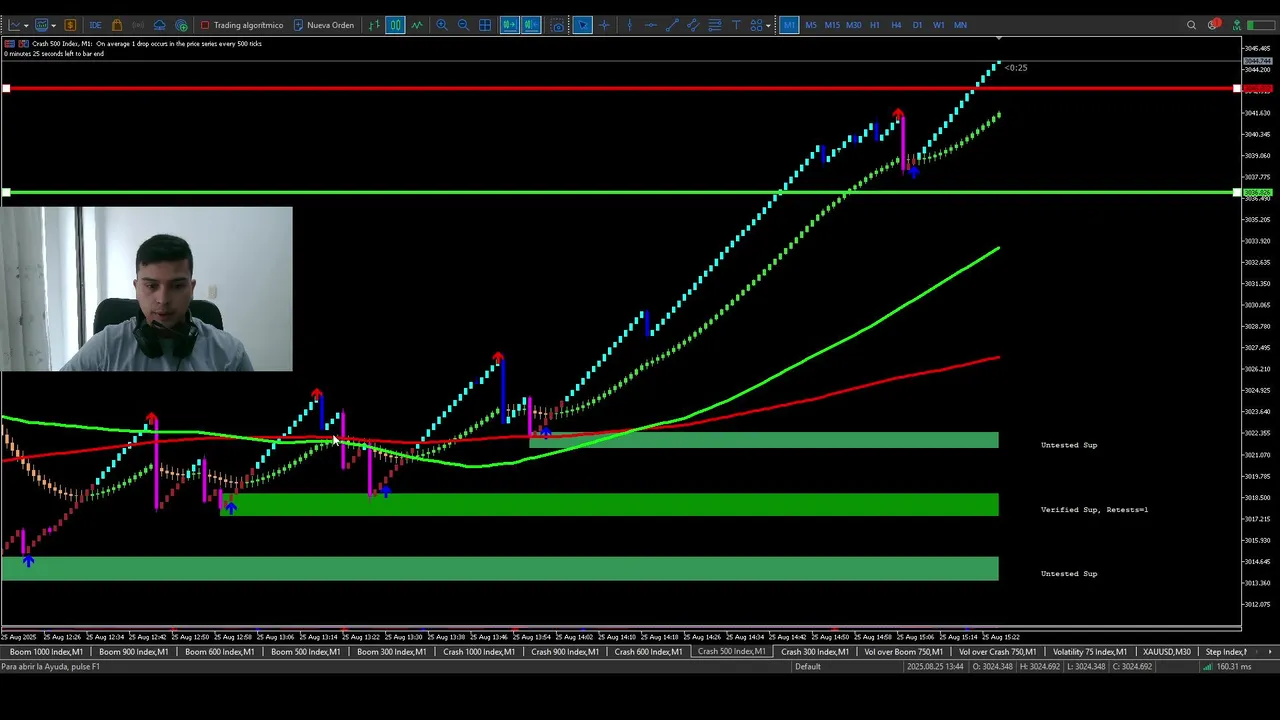Click the Nueva Orden button
1280x720 pixels.
click(322, 25)
